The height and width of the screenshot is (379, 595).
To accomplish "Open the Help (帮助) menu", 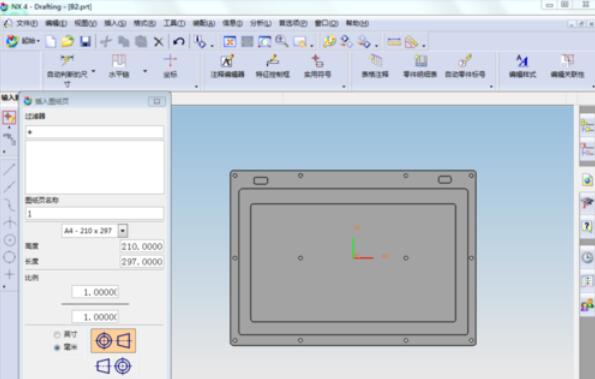I will (x=357, y=23).
